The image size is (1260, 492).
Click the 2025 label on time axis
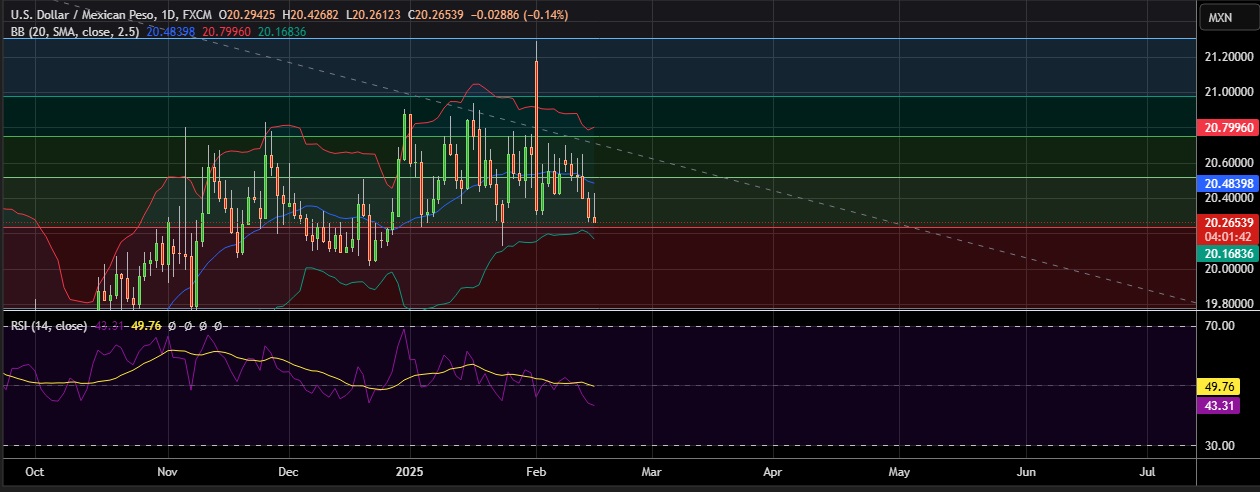[410, 470]
